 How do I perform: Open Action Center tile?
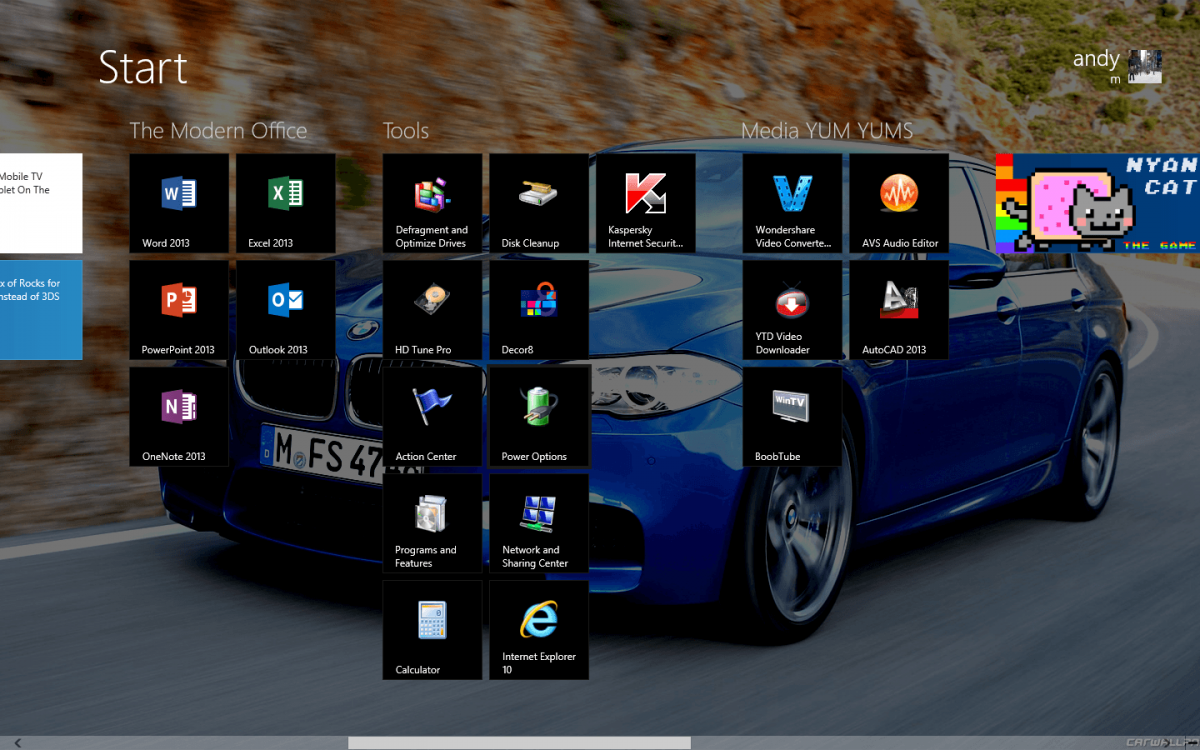[x=433, y=416]
